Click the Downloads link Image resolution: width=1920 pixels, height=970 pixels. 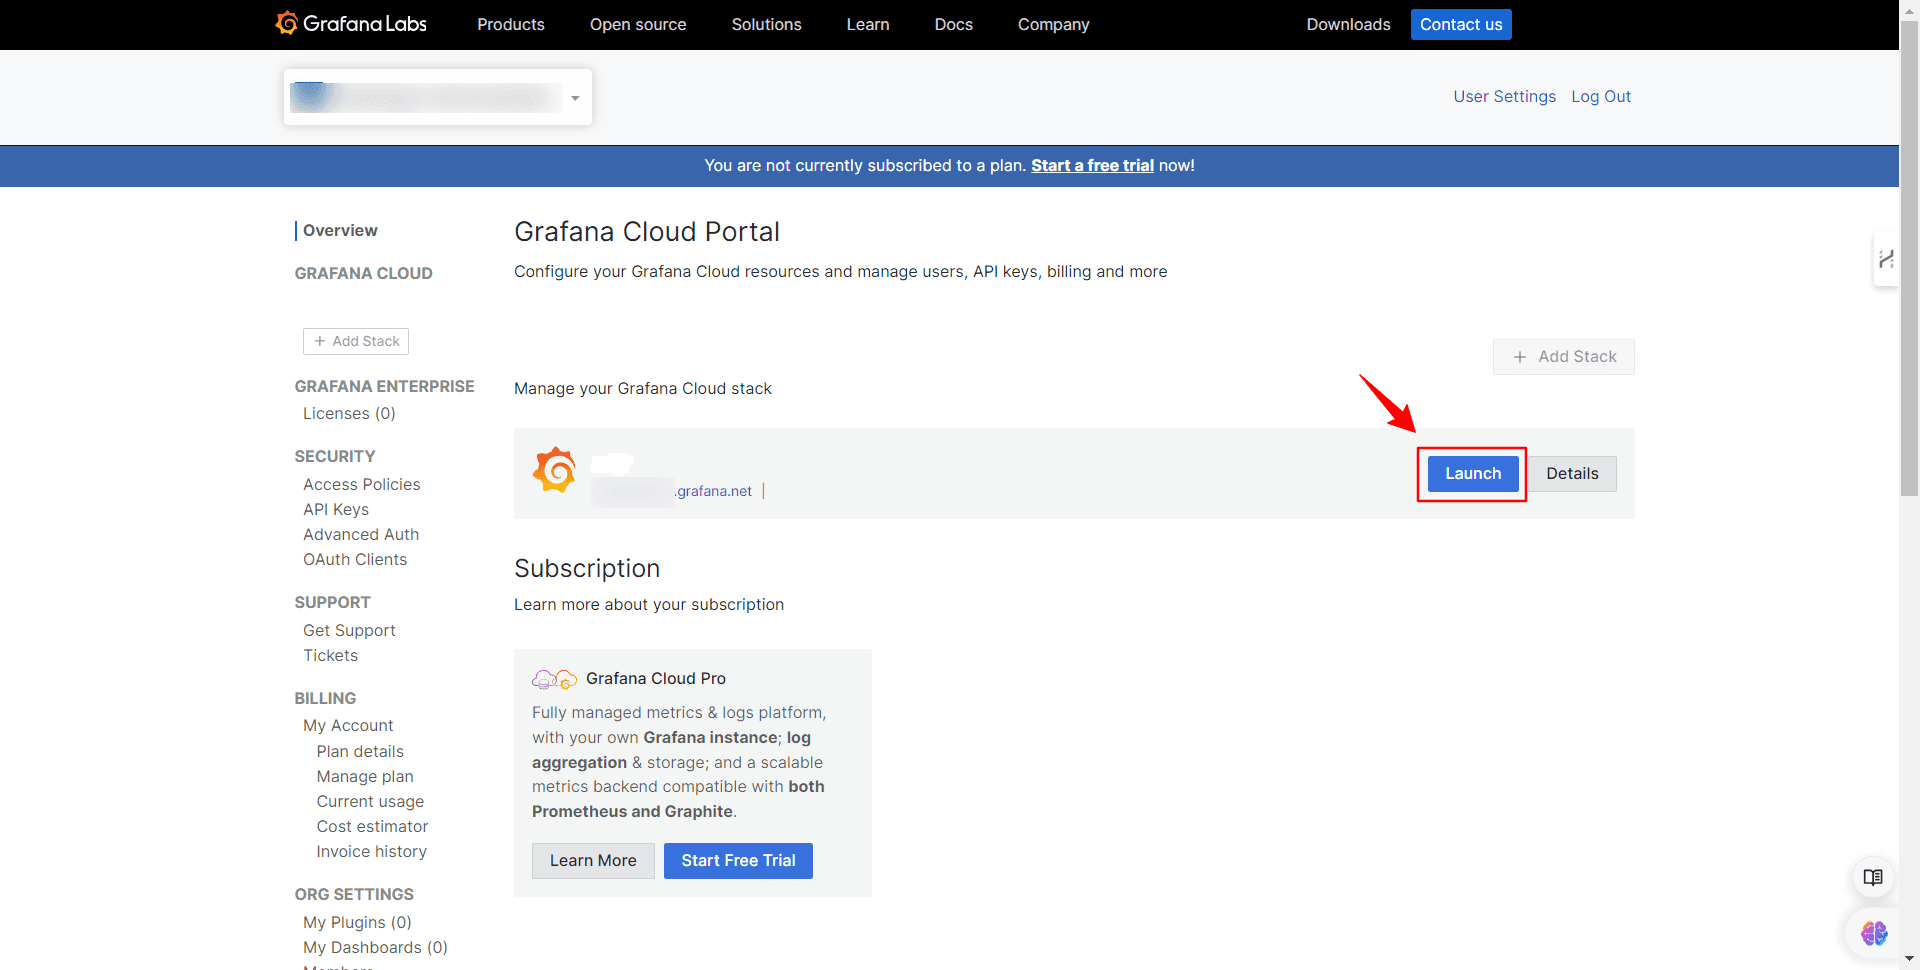(x=1348, y=24)
